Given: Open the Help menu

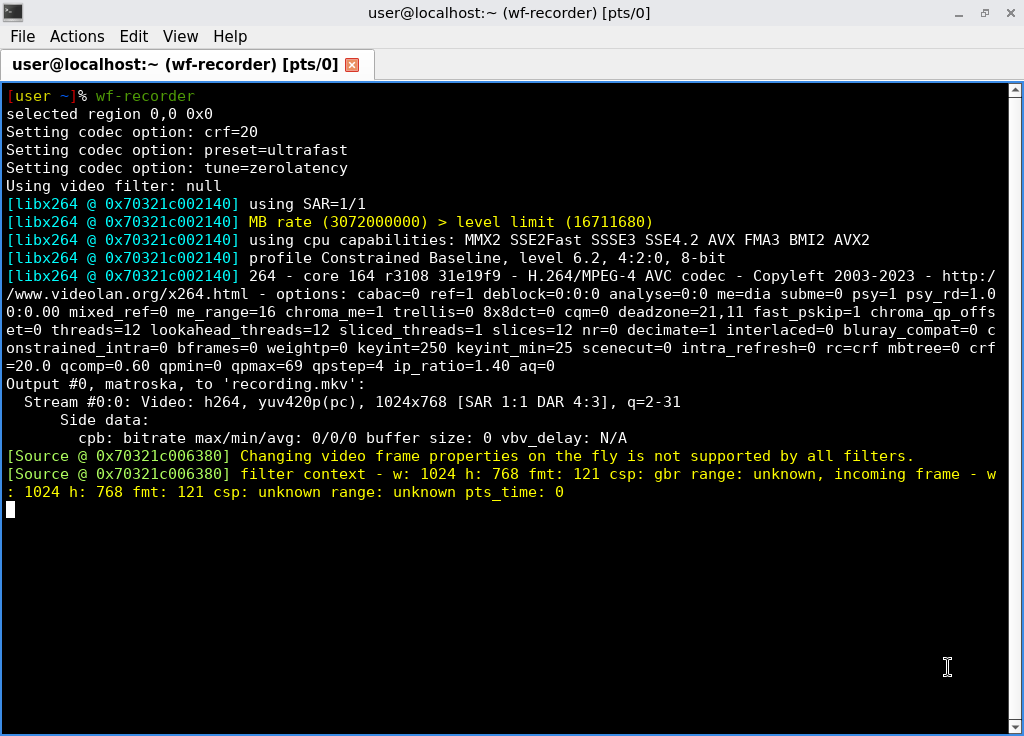Looking at the screenshot, I should 230,36.
